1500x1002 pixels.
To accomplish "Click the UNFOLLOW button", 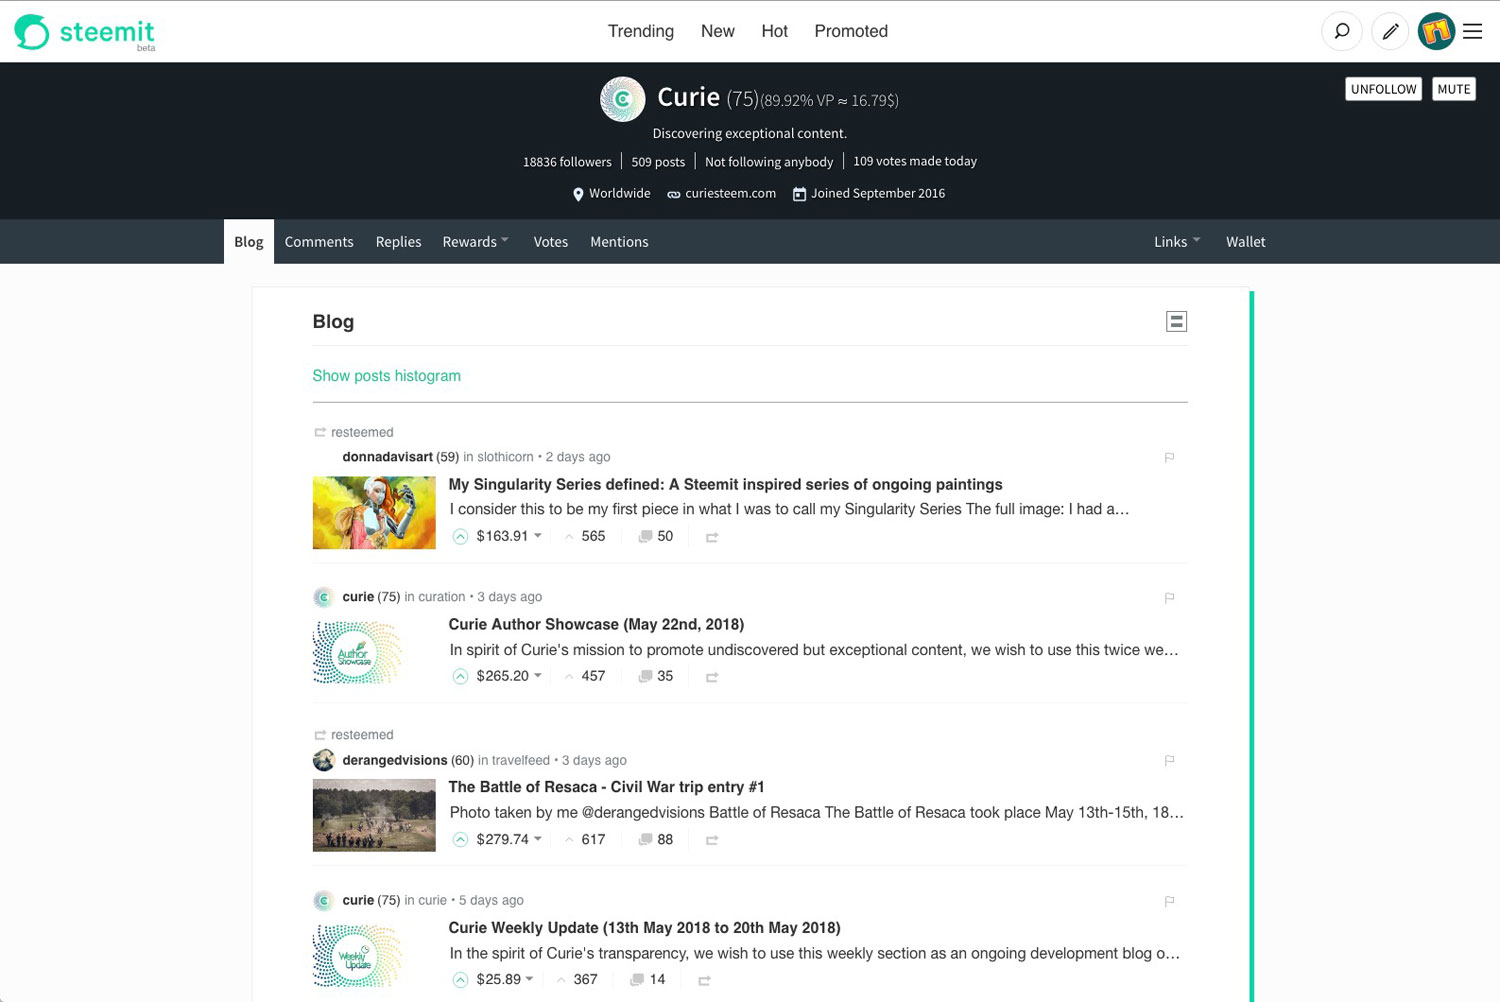I will 1384,89.
